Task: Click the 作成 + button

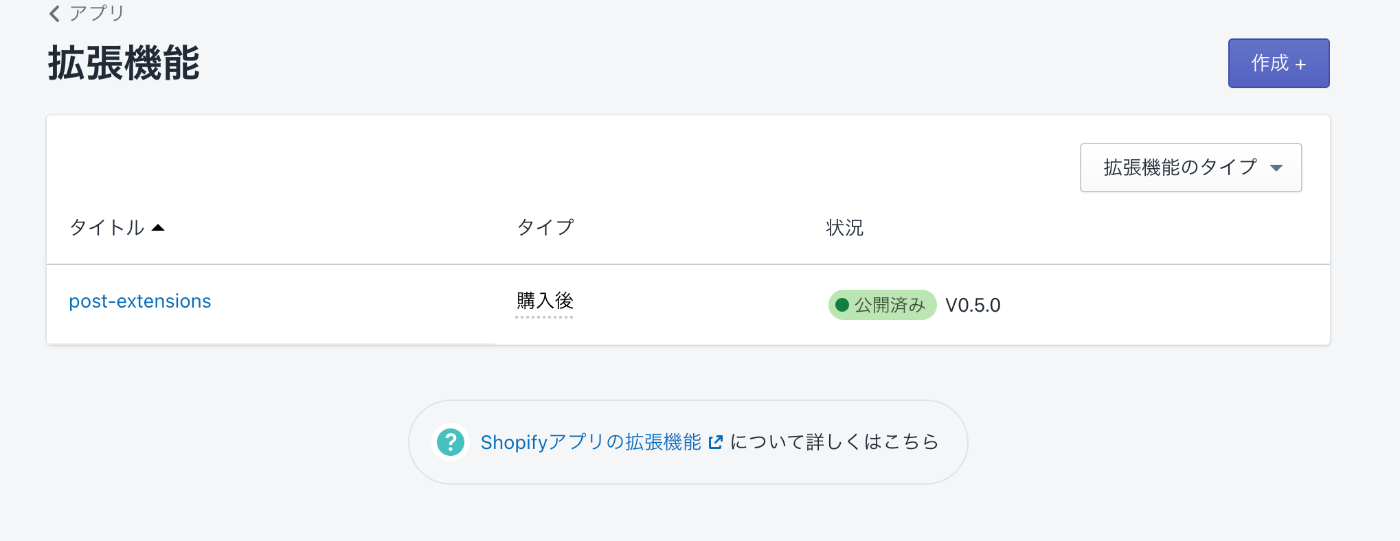Action: tap(1278, 63)
